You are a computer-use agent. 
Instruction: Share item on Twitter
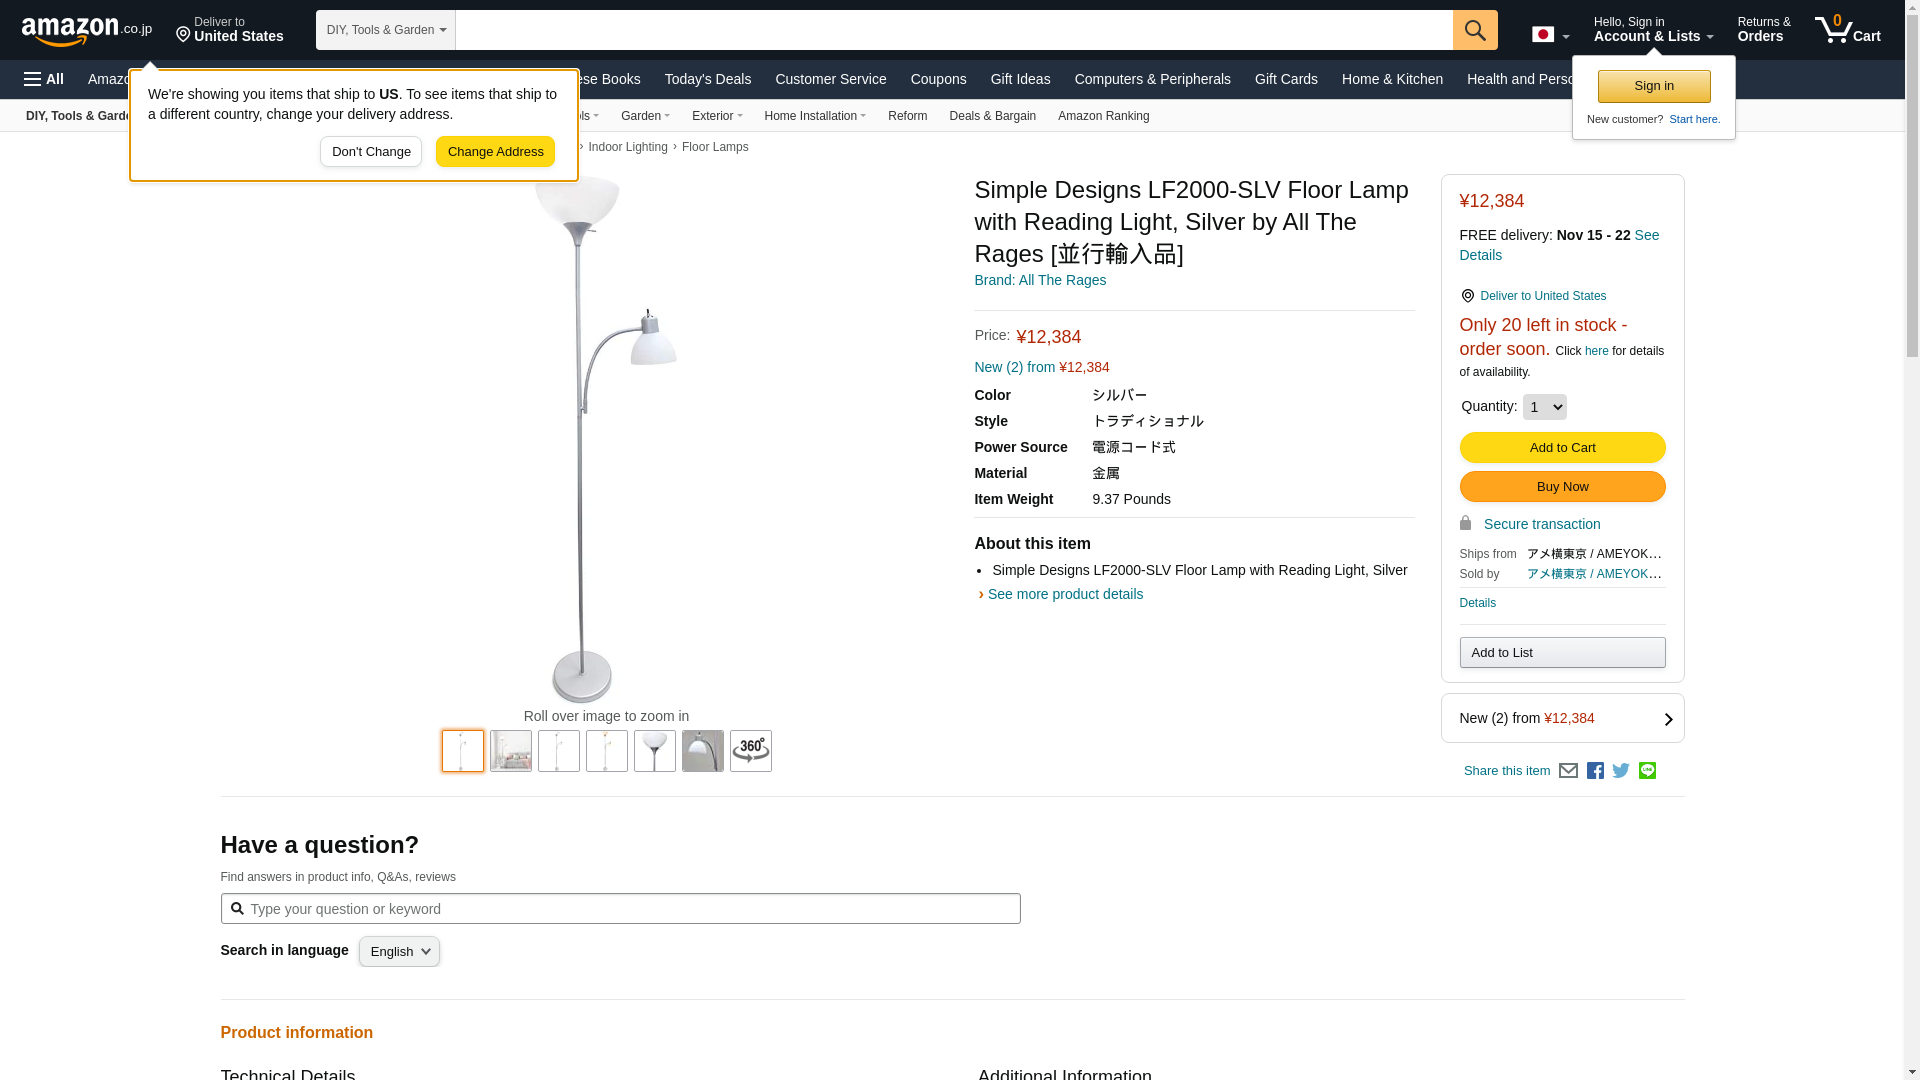click(x=1621, y=771)
